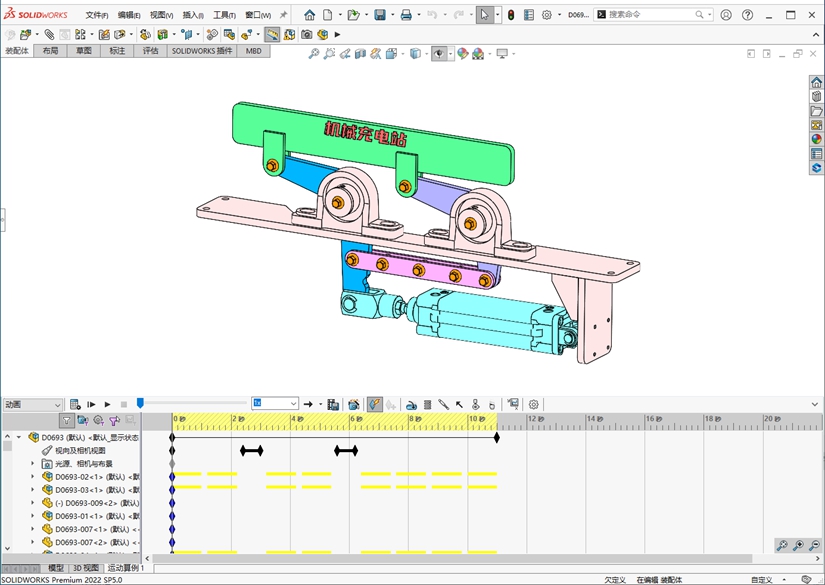Toggle the Hide/Show Items eye button
Screen dimensions: 825x585
[x=439, y=54]
